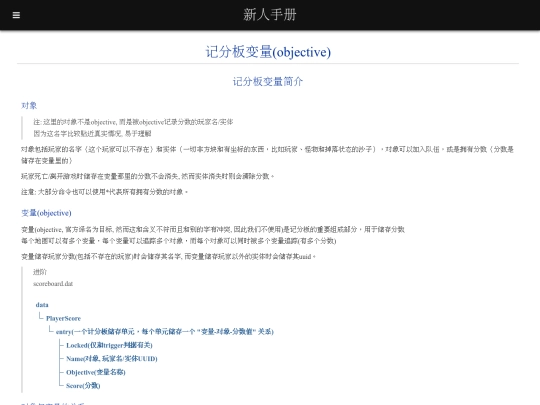
Task: Click the data root tree node
Action: [x=42, y=305]
